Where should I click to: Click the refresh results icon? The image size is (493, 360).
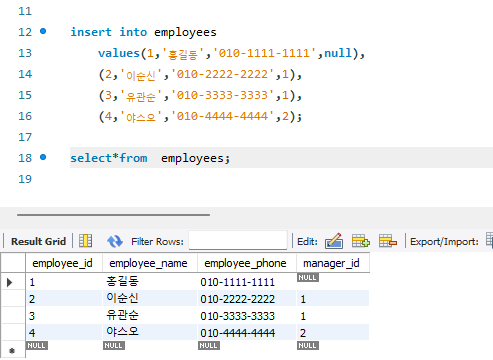pos(115,241)
